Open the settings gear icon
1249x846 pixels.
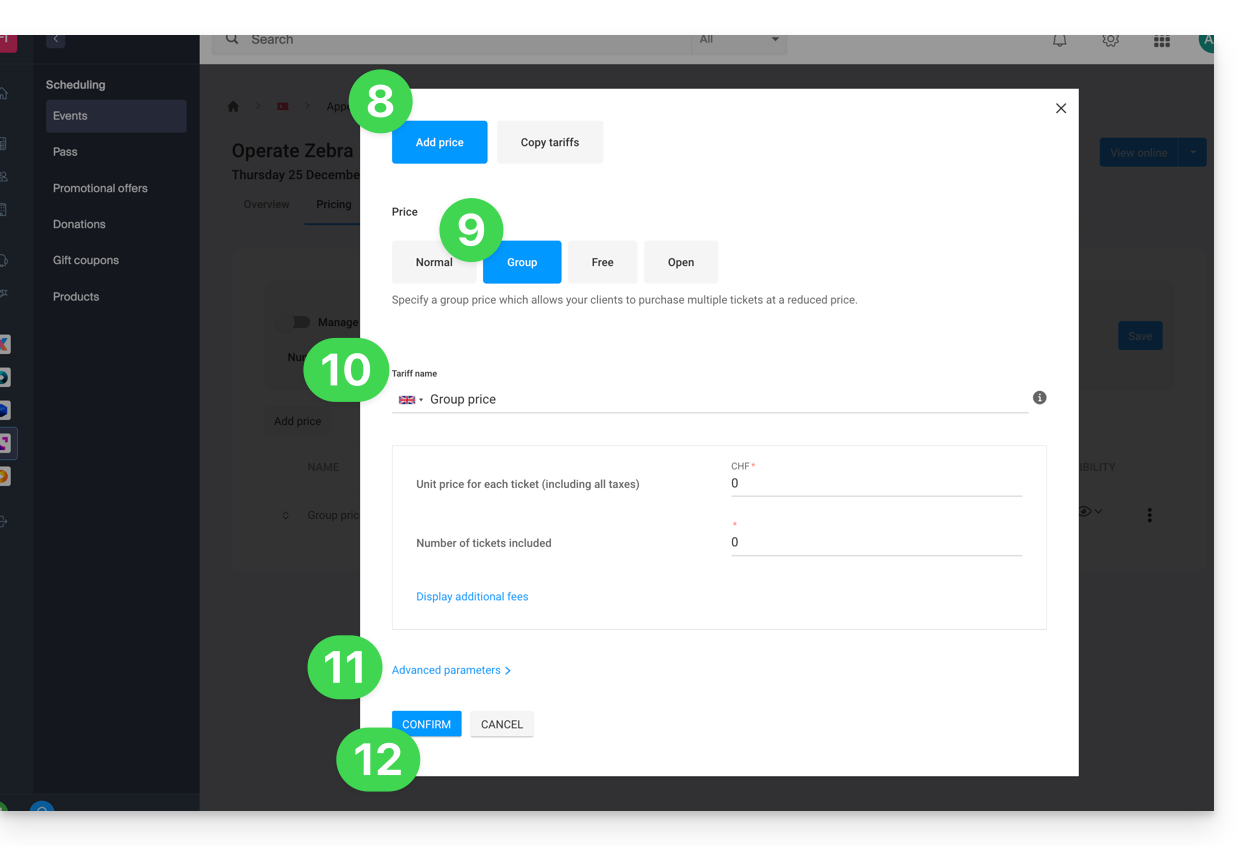click(1110, 40)
